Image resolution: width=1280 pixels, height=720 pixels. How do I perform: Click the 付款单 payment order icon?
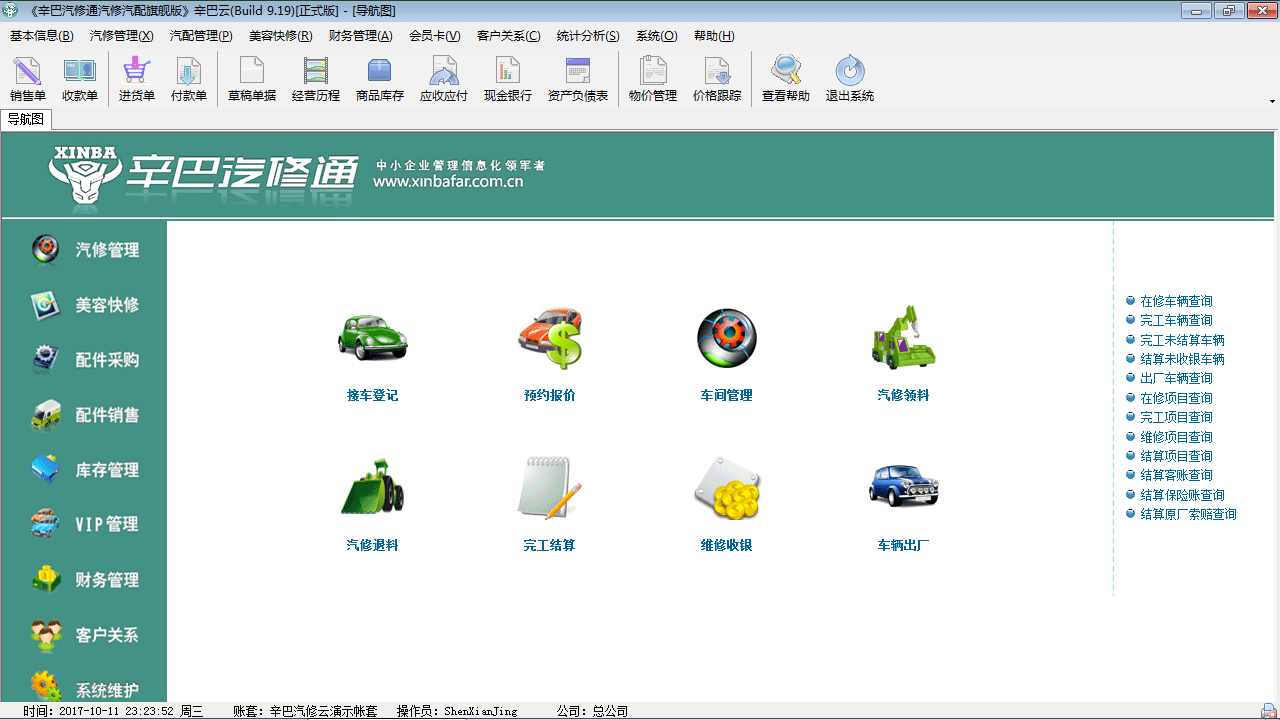(189, 79)
